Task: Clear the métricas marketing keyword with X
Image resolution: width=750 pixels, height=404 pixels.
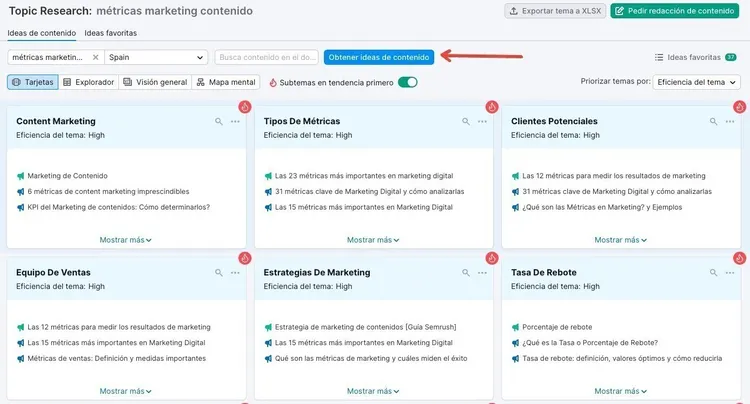Action: point(96,57)
